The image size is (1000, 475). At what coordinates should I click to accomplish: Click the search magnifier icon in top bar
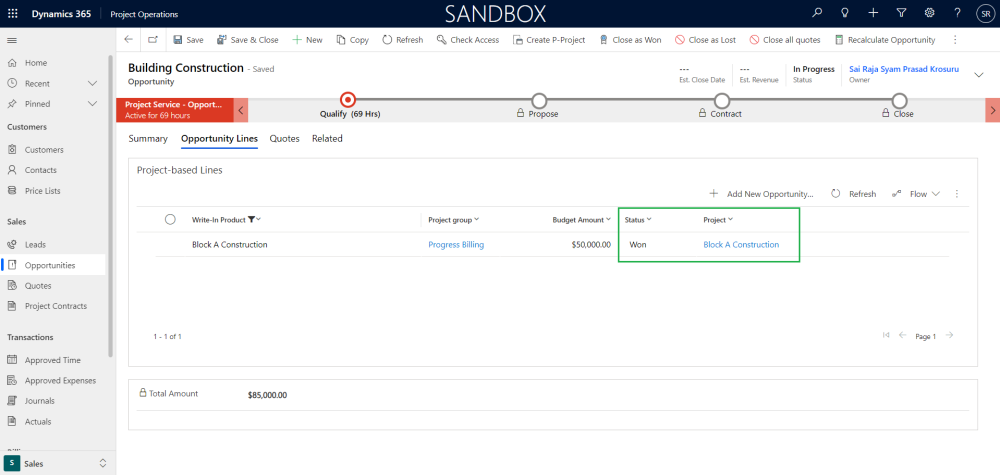[x=817, y=13]
